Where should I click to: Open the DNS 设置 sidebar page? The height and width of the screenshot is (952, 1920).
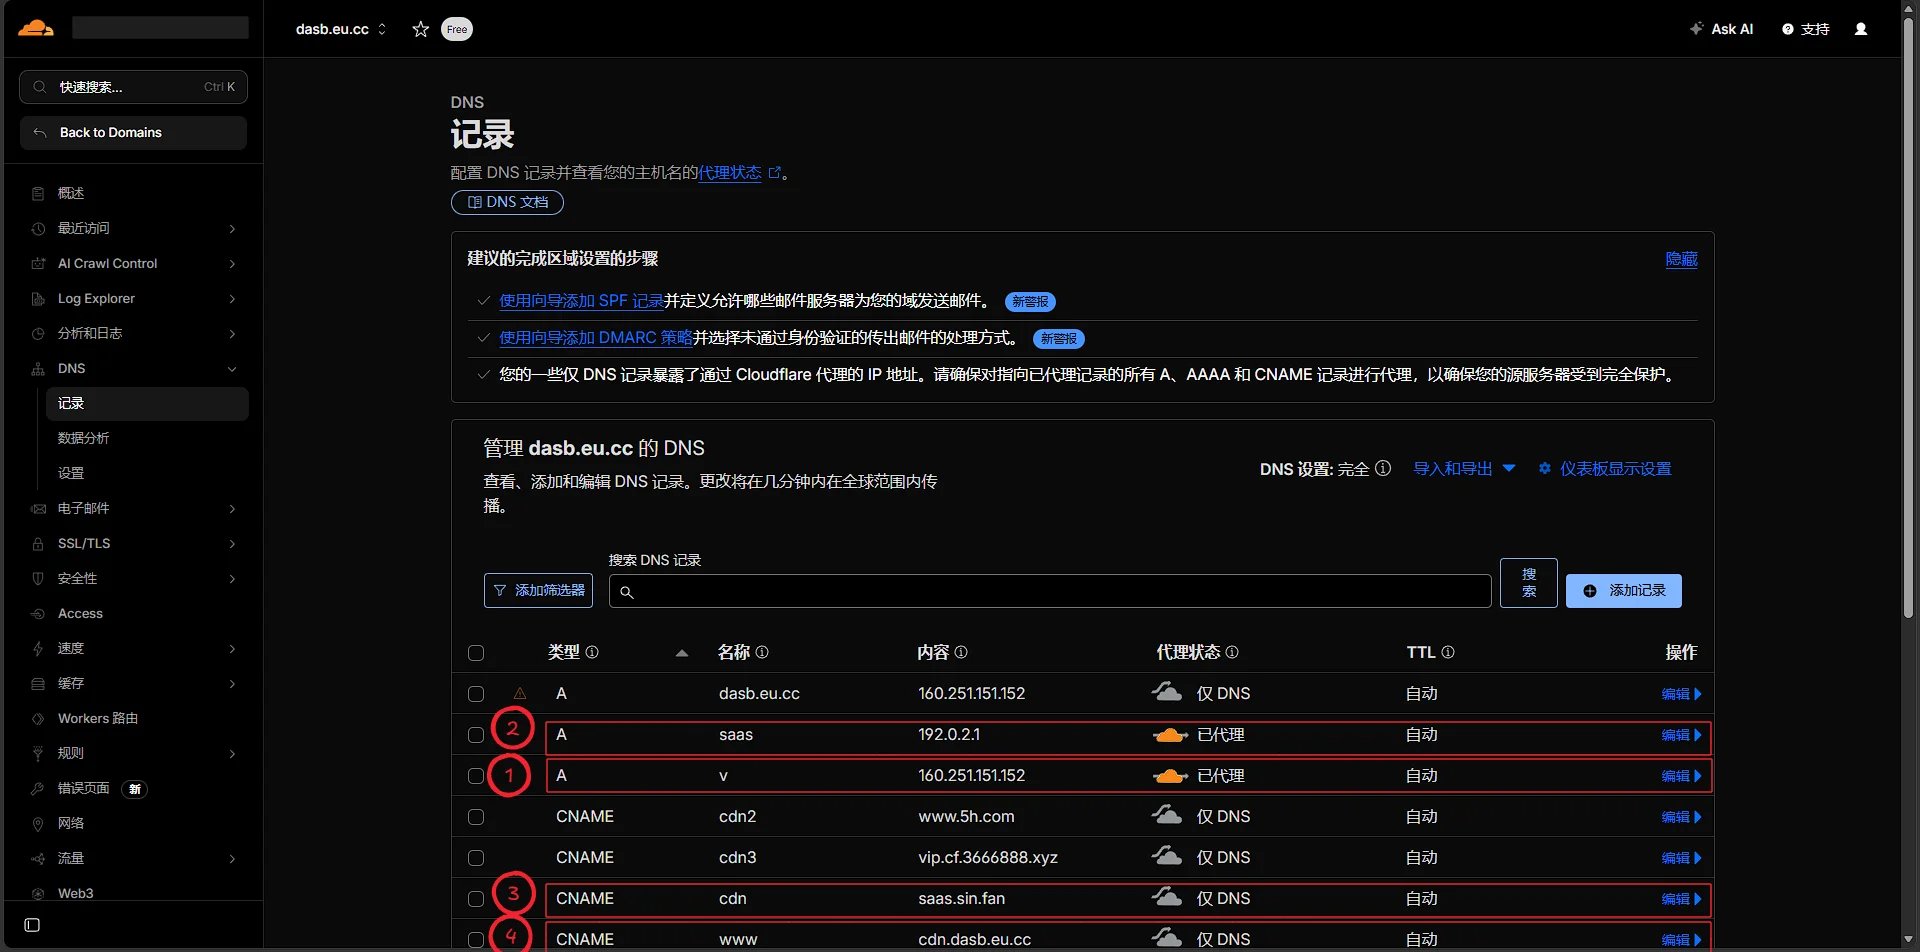coord(71,473)
